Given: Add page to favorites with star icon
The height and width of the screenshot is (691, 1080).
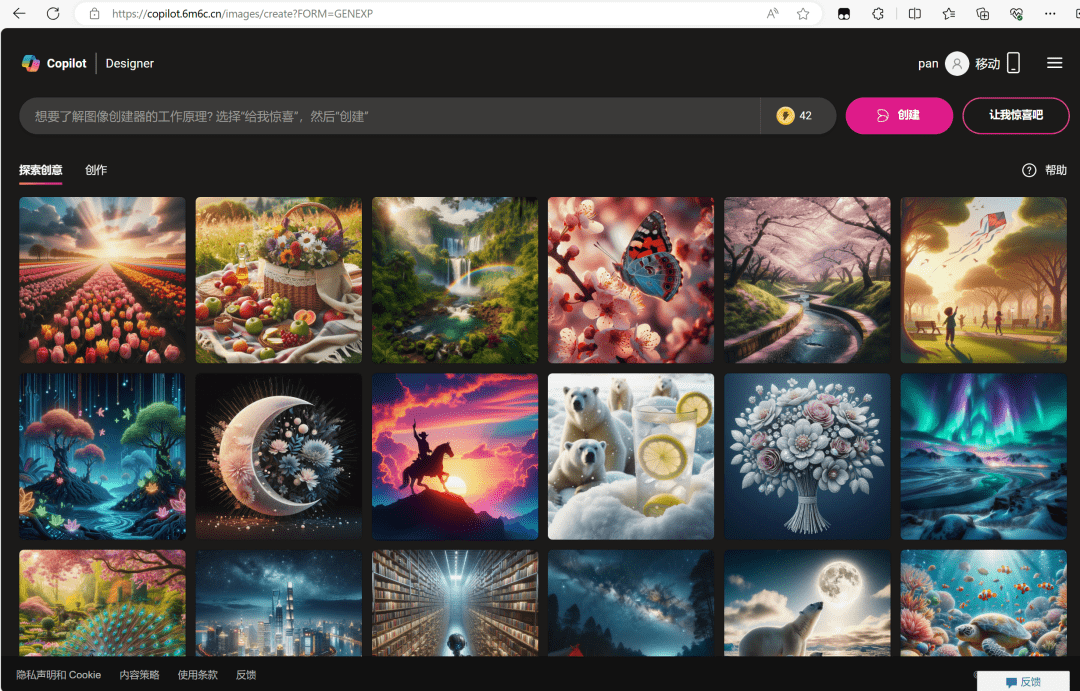Looking at the screenshot, I should click(802, 14).
